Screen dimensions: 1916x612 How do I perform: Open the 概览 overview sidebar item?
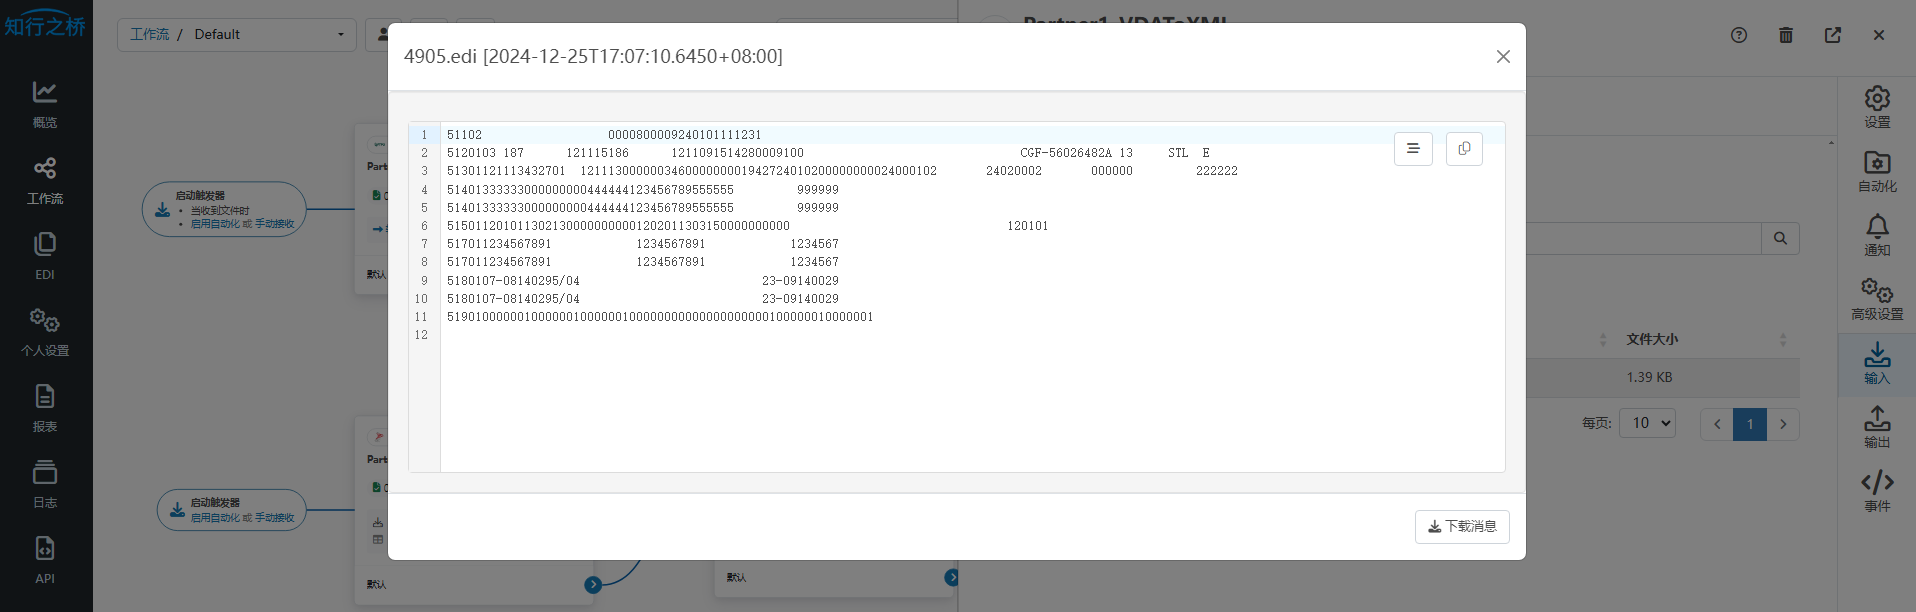click(x=45, y=104)
